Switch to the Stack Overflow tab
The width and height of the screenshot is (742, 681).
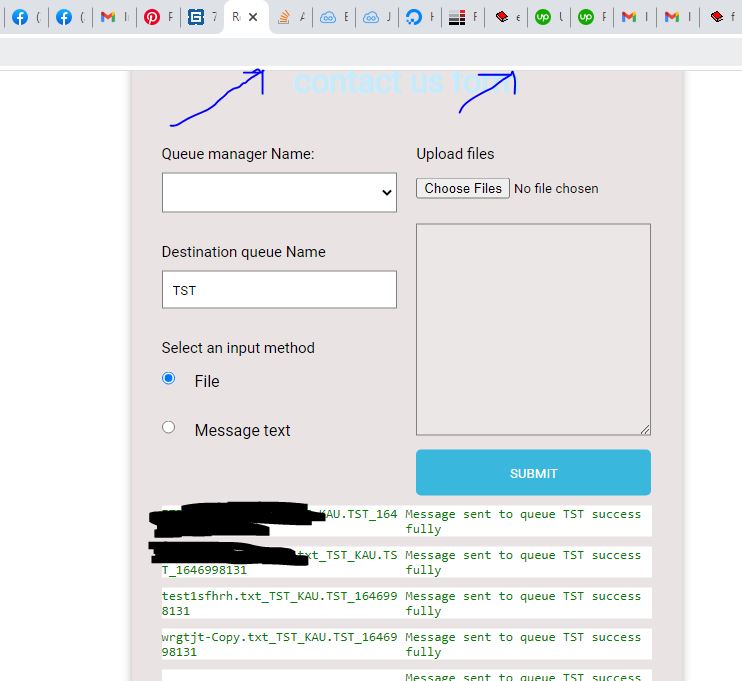tap(291, 18)
